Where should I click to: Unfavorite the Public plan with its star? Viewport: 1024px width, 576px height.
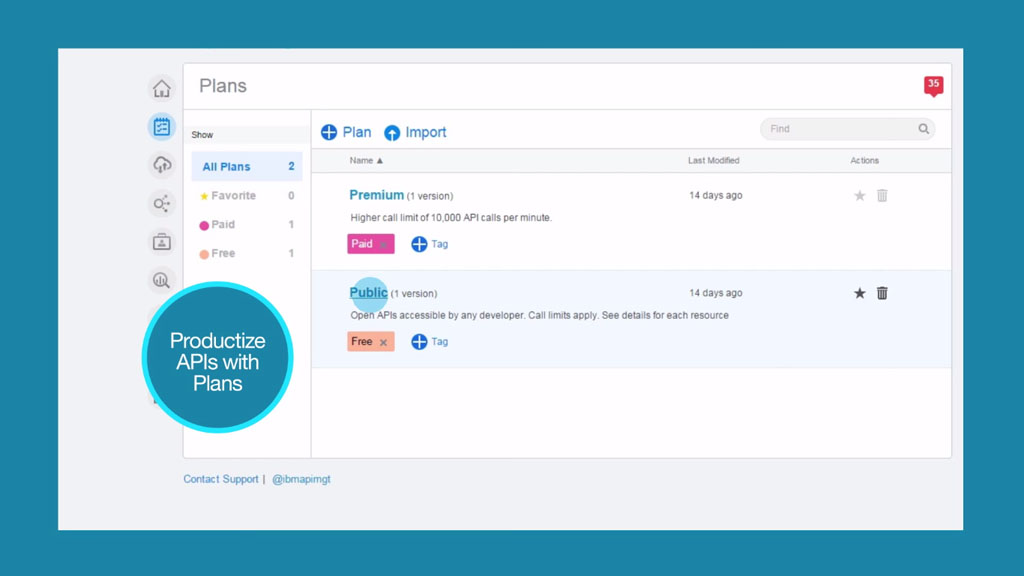pos(859,293)
